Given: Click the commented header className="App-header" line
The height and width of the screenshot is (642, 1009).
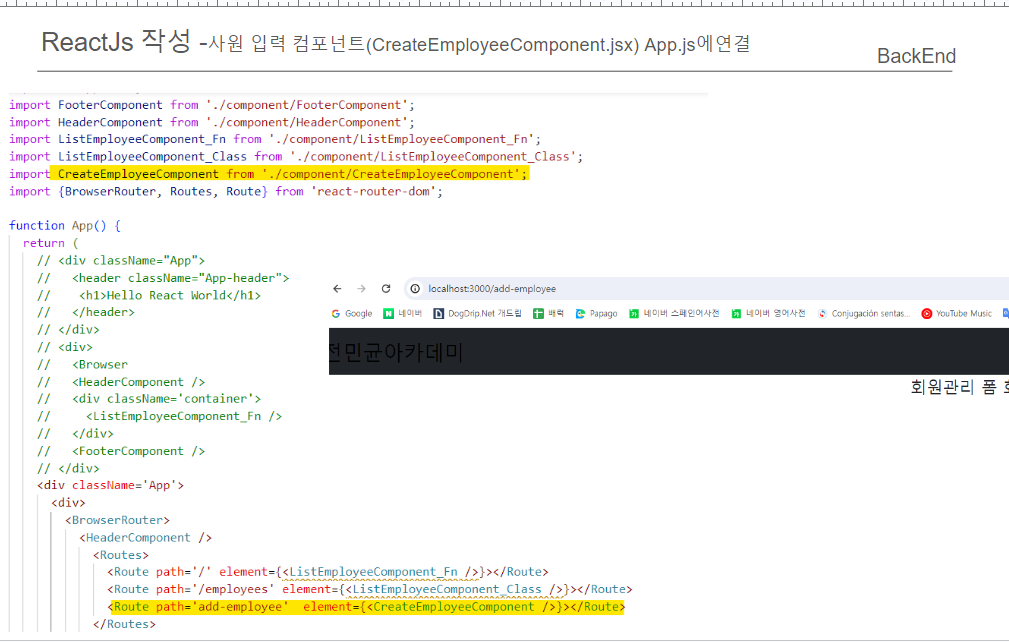Looking at the screenshot, I should (163, 278).
